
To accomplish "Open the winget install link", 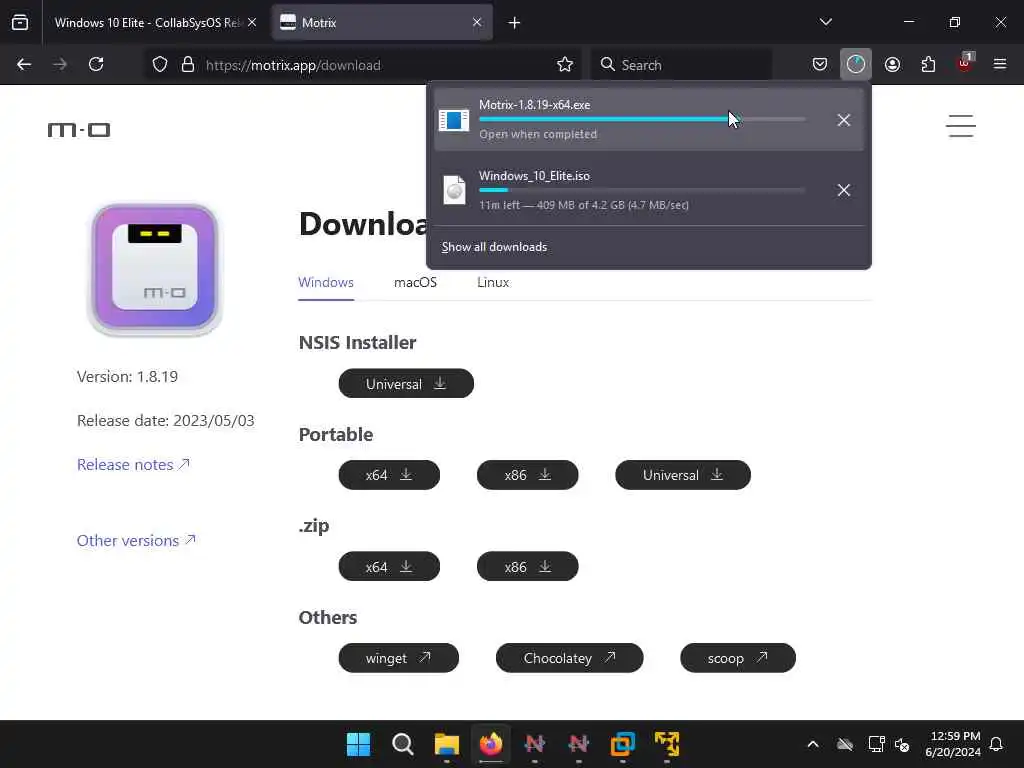I will coord(398,658).
